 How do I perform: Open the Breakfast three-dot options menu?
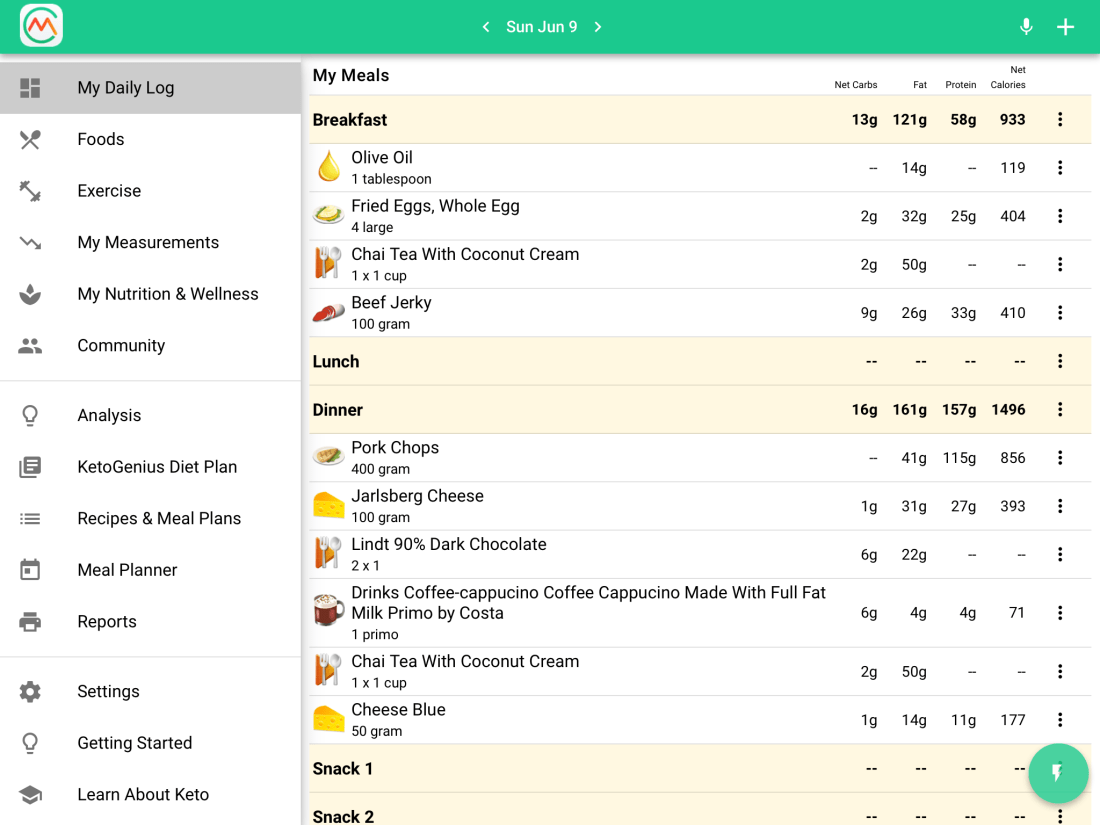click(1060, 120)
